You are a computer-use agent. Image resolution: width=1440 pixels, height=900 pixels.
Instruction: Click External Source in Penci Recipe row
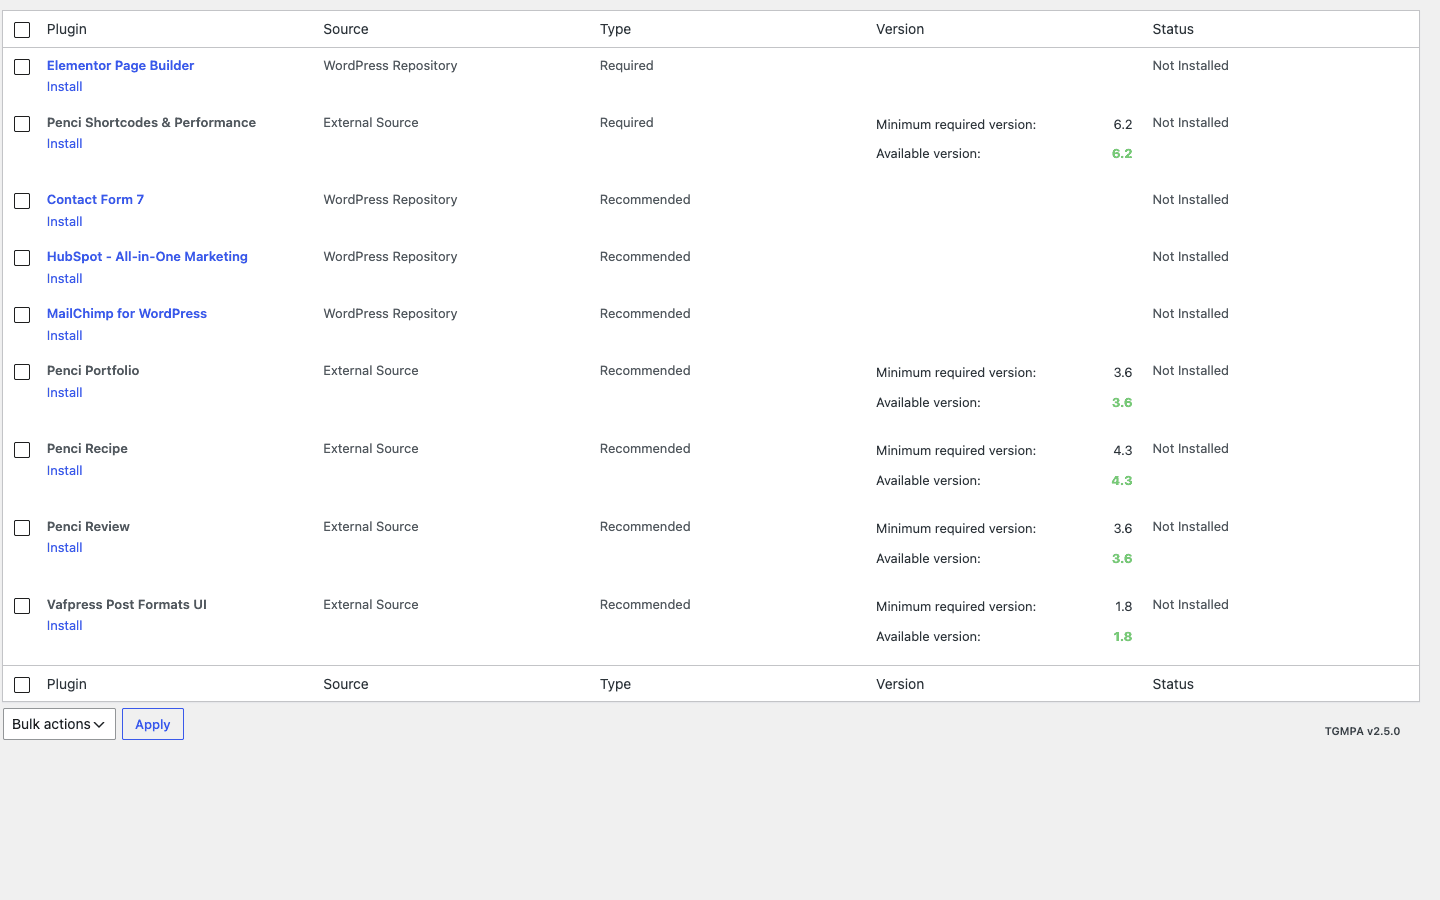click(371, 448)
